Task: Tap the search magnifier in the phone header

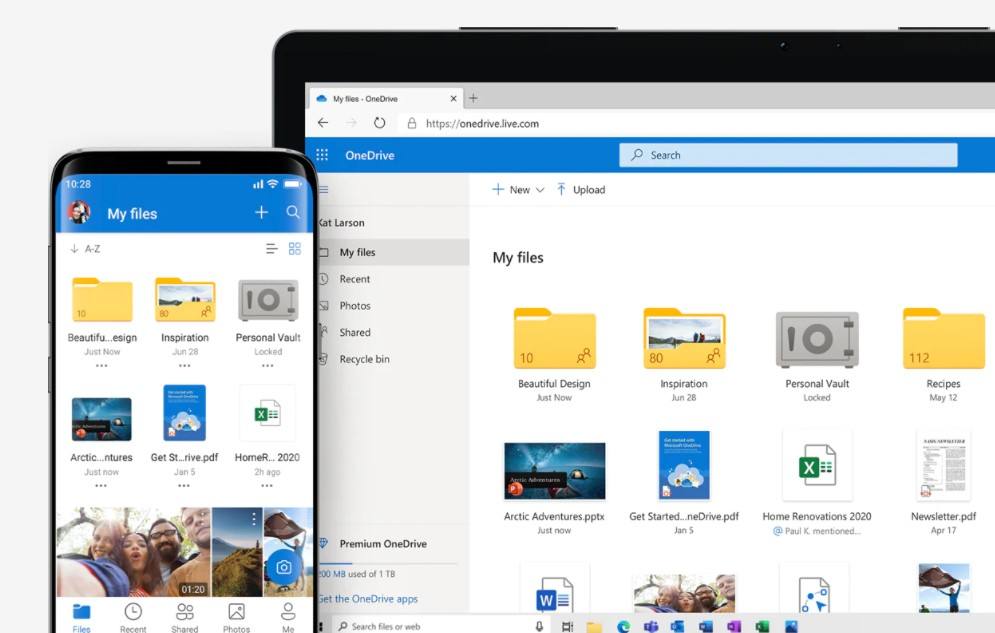Action: click(293, 212)
